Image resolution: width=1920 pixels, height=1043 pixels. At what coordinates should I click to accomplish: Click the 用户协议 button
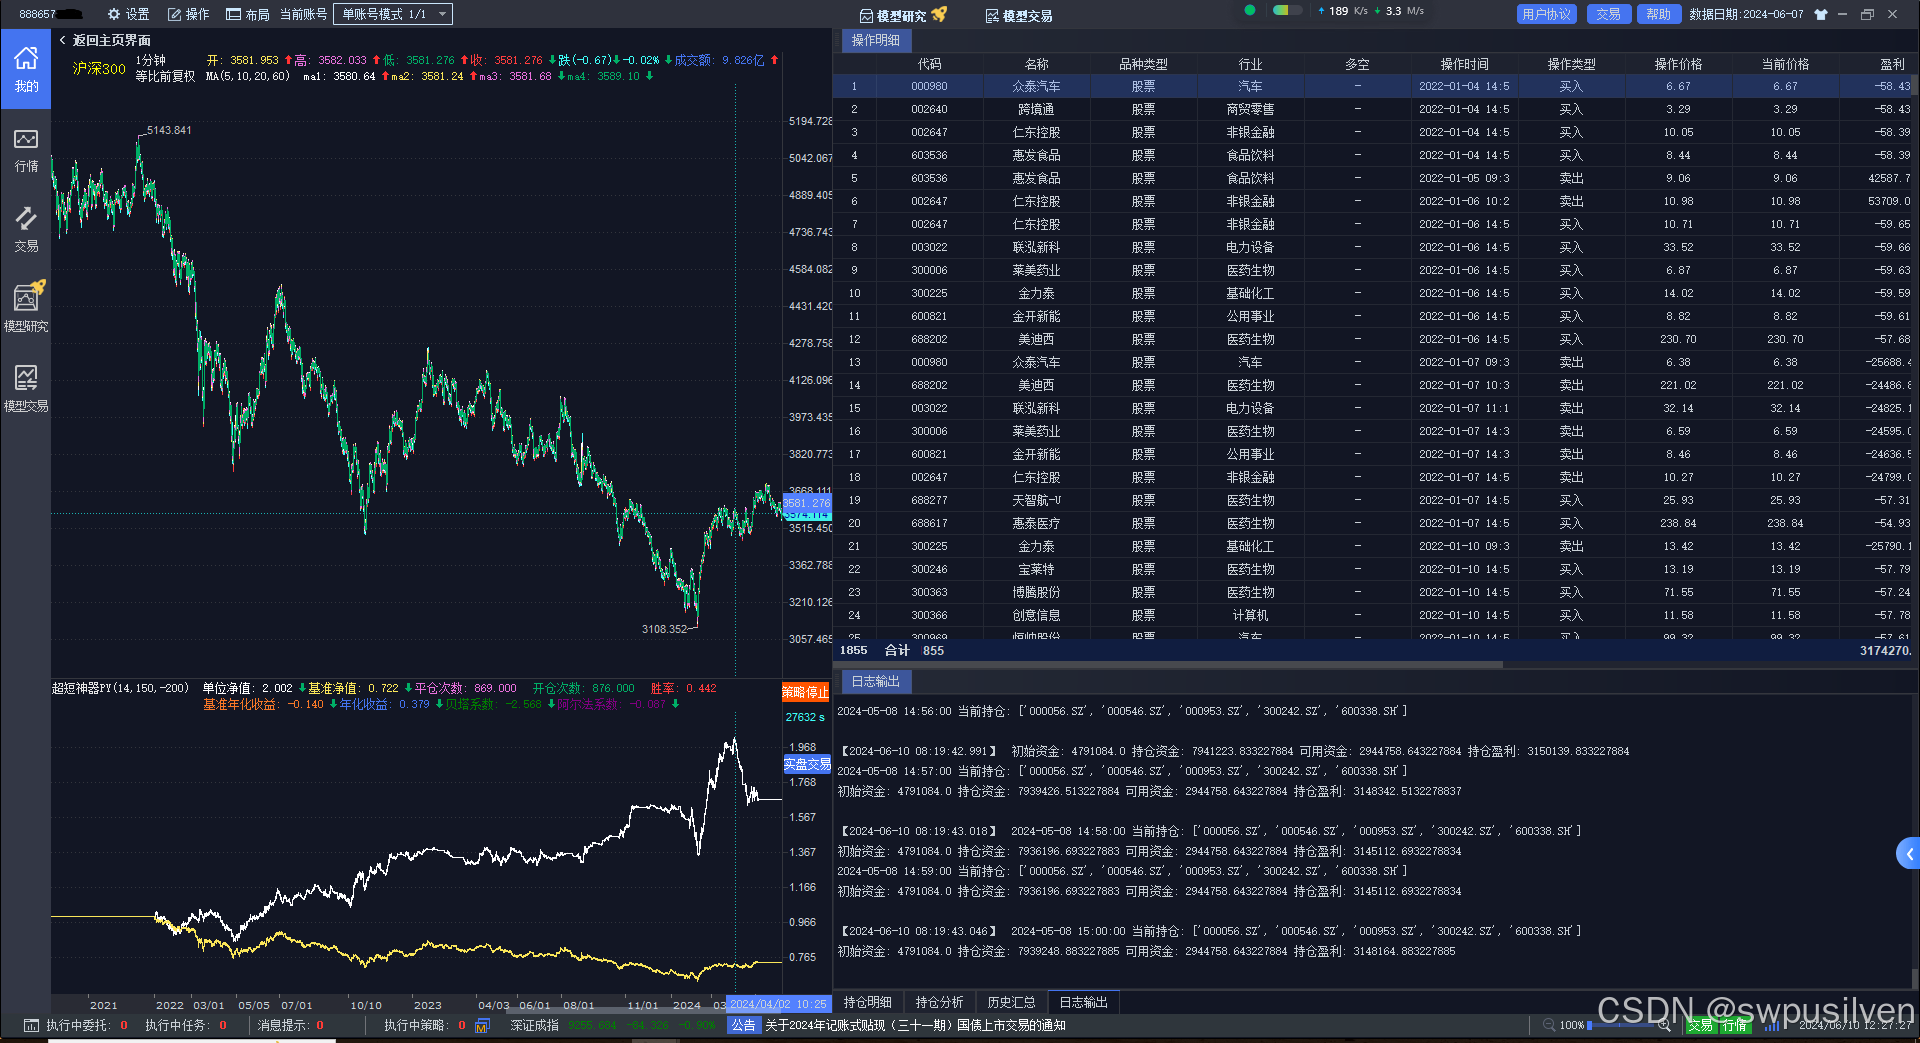point(1547,14)
